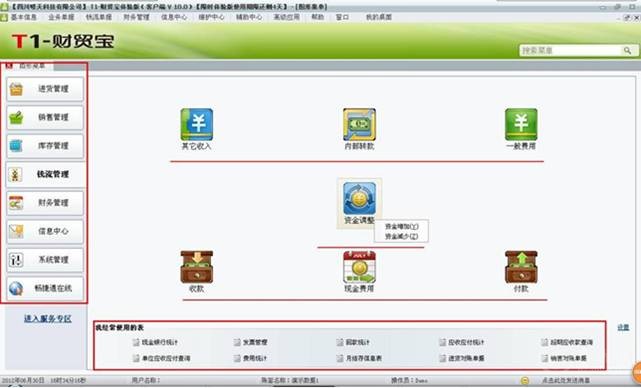Click the search magnifier icon
The width and height of the screenshot is (641, 388).
click(x=627, y=50)
